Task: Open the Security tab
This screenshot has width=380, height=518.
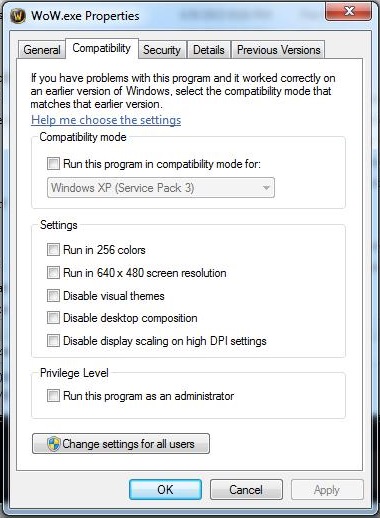Action: [x=162, y=50]
